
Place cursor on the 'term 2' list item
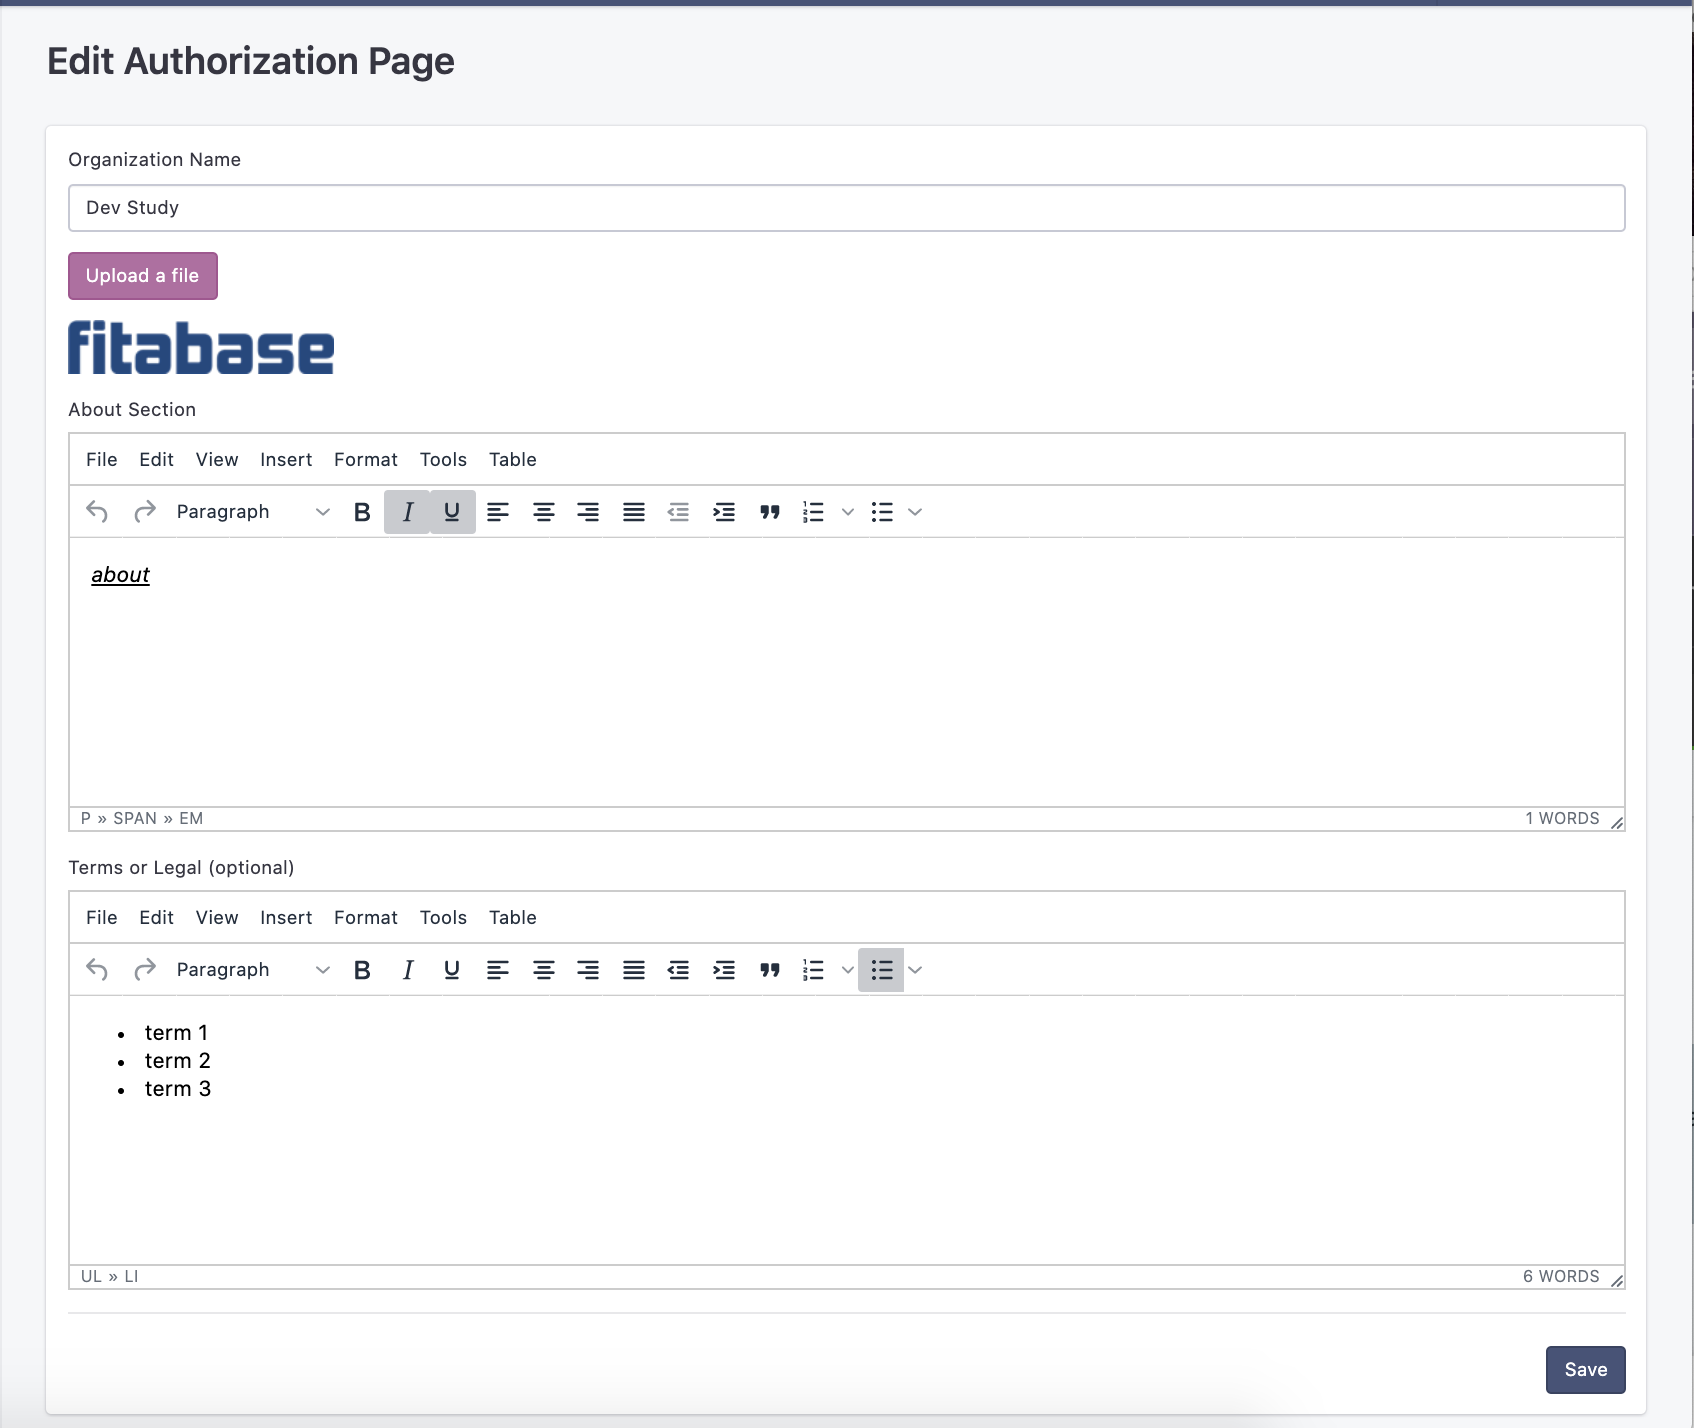tap(177, 1061)
